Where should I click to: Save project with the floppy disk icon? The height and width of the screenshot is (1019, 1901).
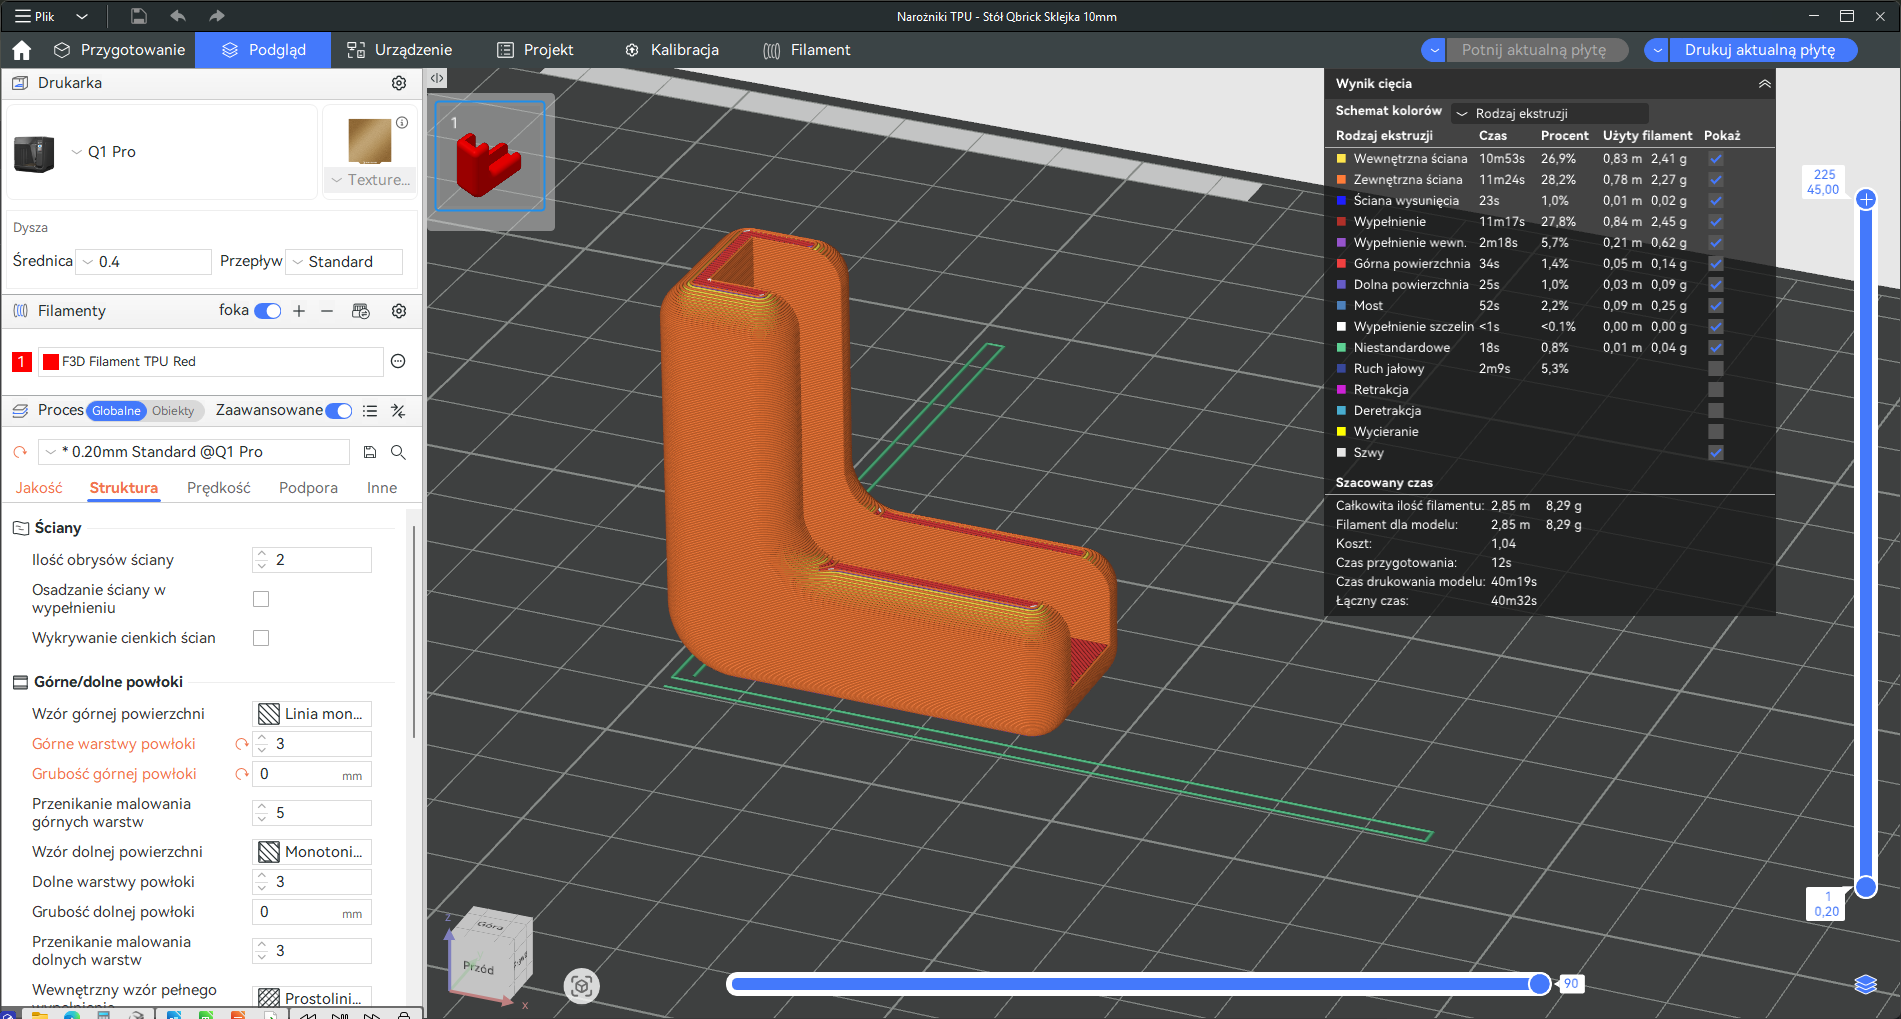139,16
